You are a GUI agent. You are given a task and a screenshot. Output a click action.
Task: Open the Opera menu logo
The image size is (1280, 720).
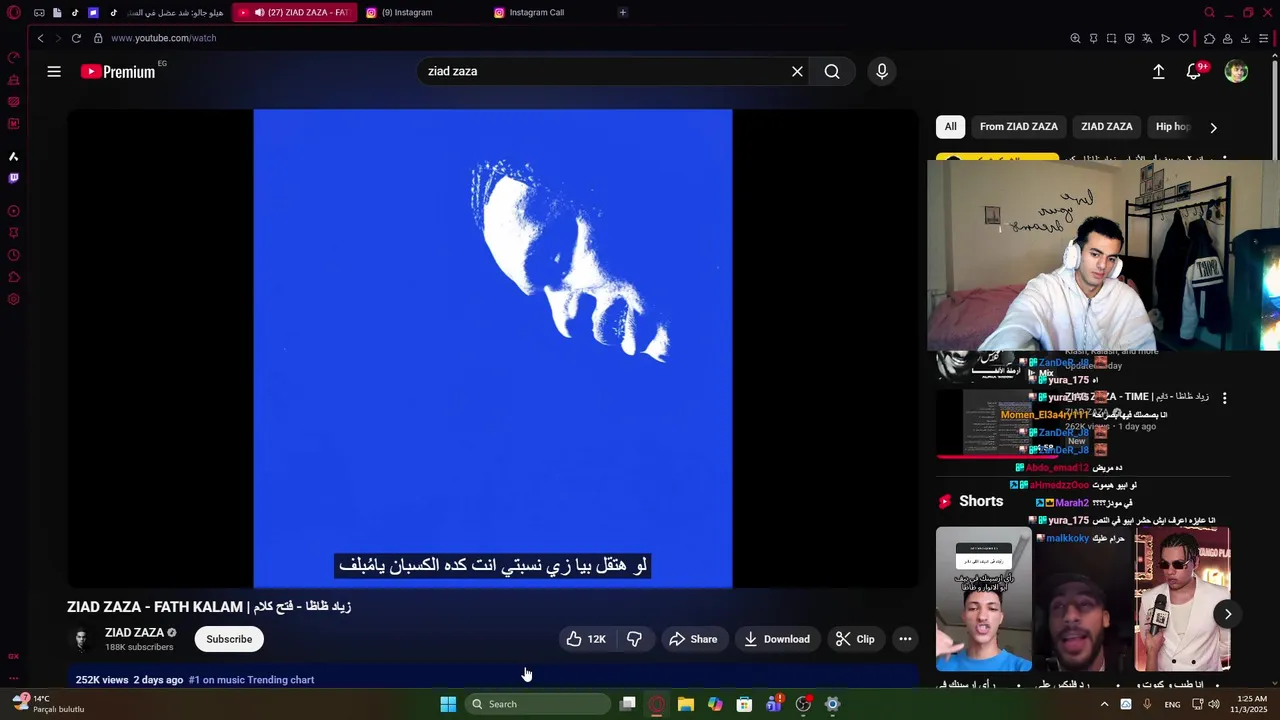coord(14,13)
